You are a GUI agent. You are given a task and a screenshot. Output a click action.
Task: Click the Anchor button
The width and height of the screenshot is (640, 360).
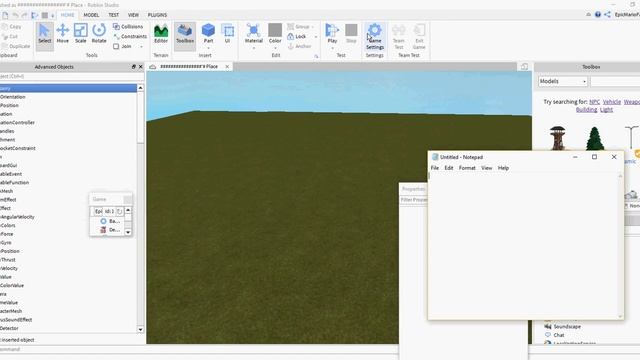(x=300, y=46)
